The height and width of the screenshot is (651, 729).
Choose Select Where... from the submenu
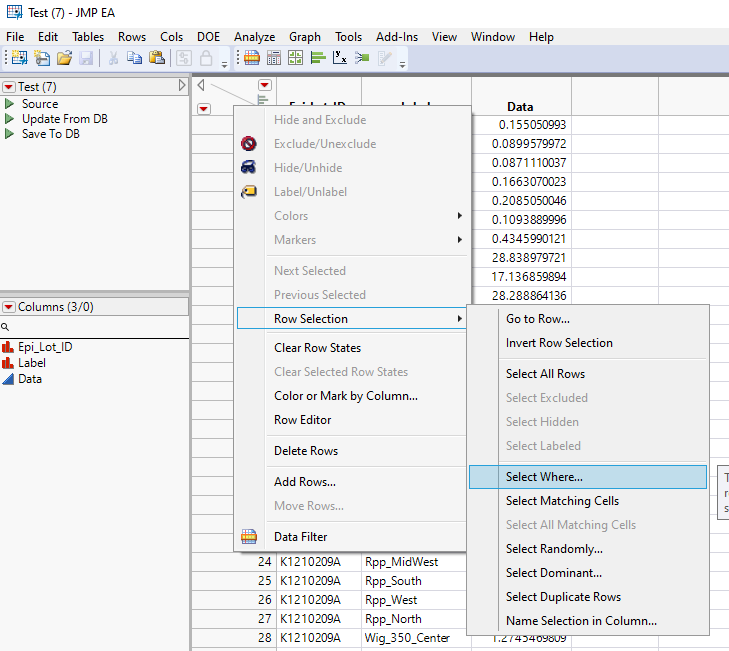click(x=544, y=477)
